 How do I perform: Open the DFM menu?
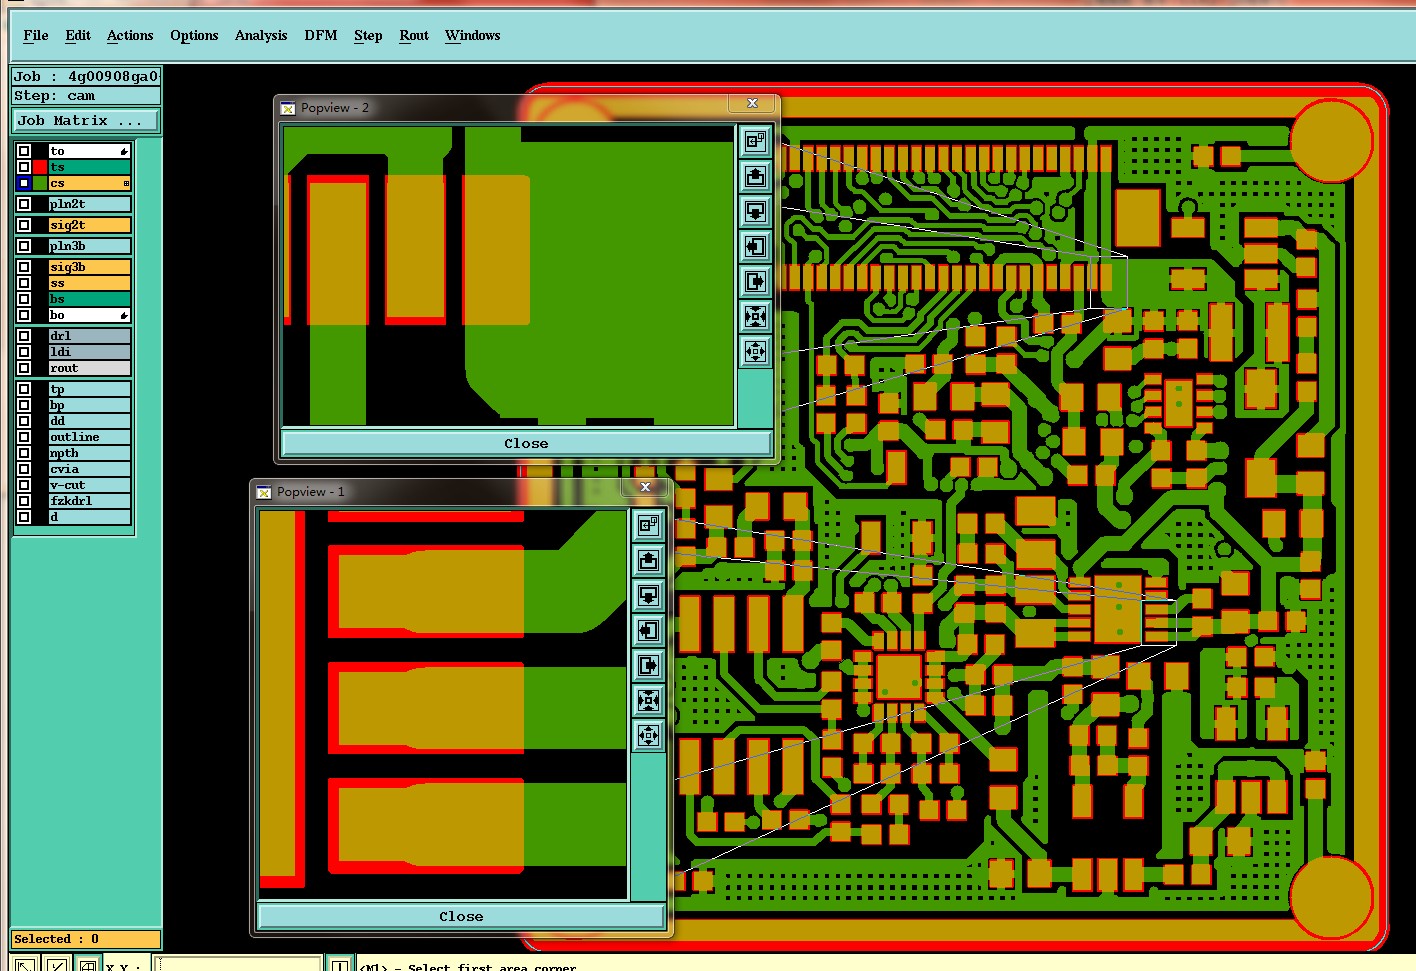tap(321, 35)
